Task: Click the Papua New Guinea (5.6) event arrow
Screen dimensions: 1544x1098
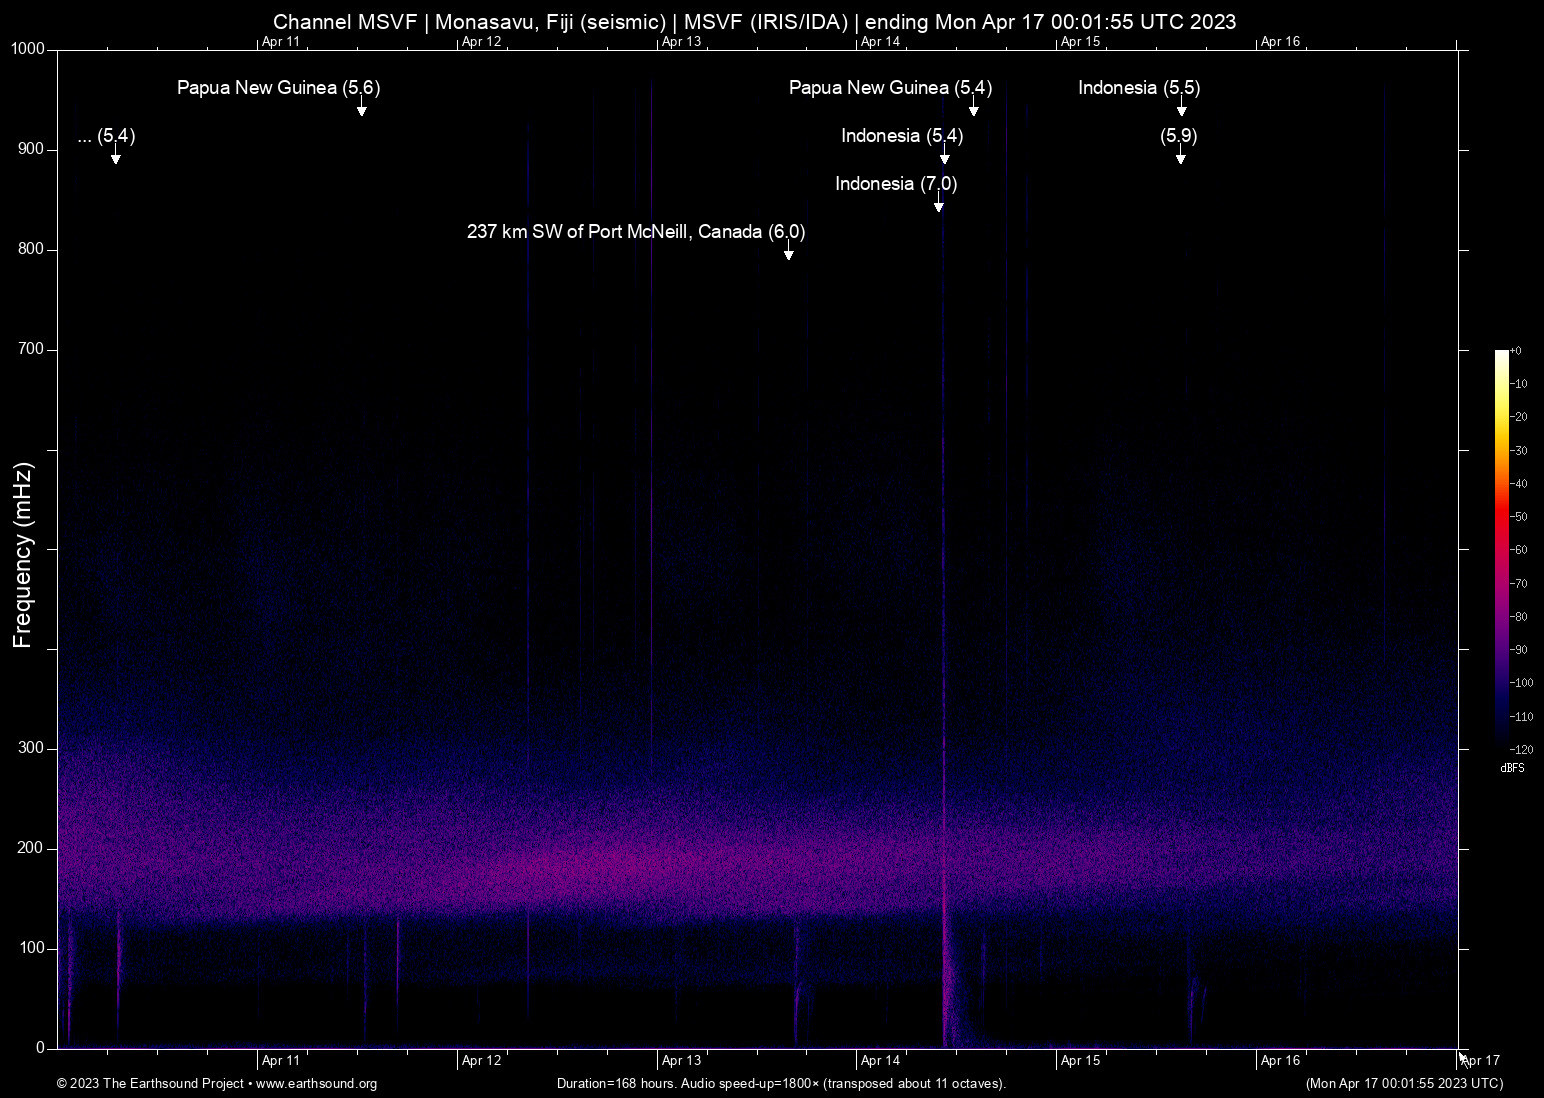Action: coord(362,109)
